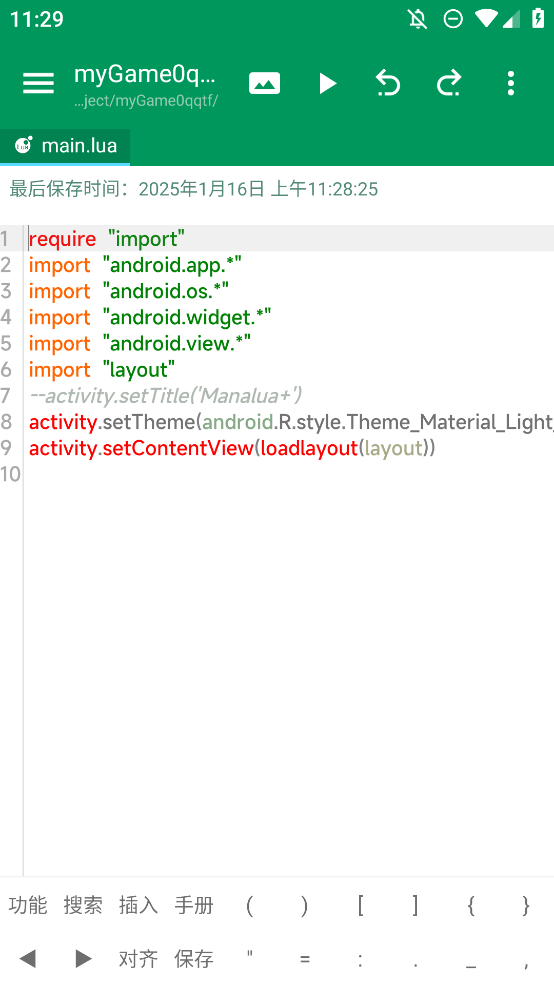Open the hamburger navigation menu
The image size is (554, 985).
(38, 84)
